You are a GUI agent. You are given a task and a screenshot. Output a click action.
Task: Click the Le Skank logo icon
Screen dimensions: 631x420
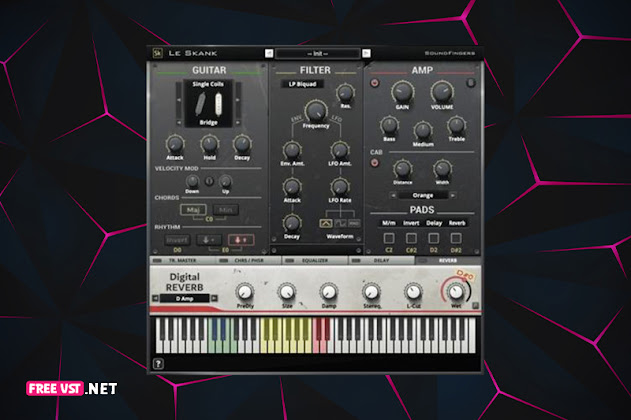(158, 53)
